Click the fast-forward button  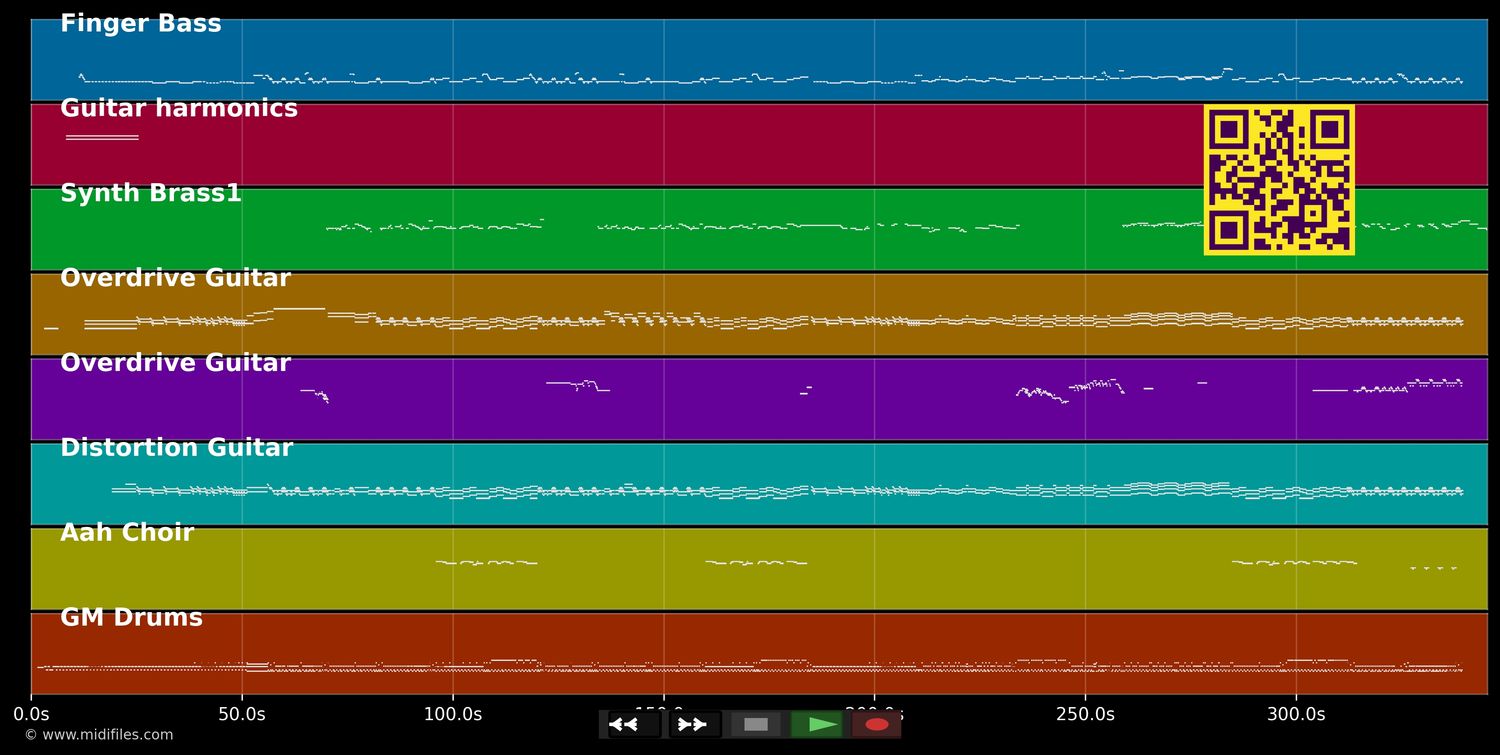pos(695,724)
